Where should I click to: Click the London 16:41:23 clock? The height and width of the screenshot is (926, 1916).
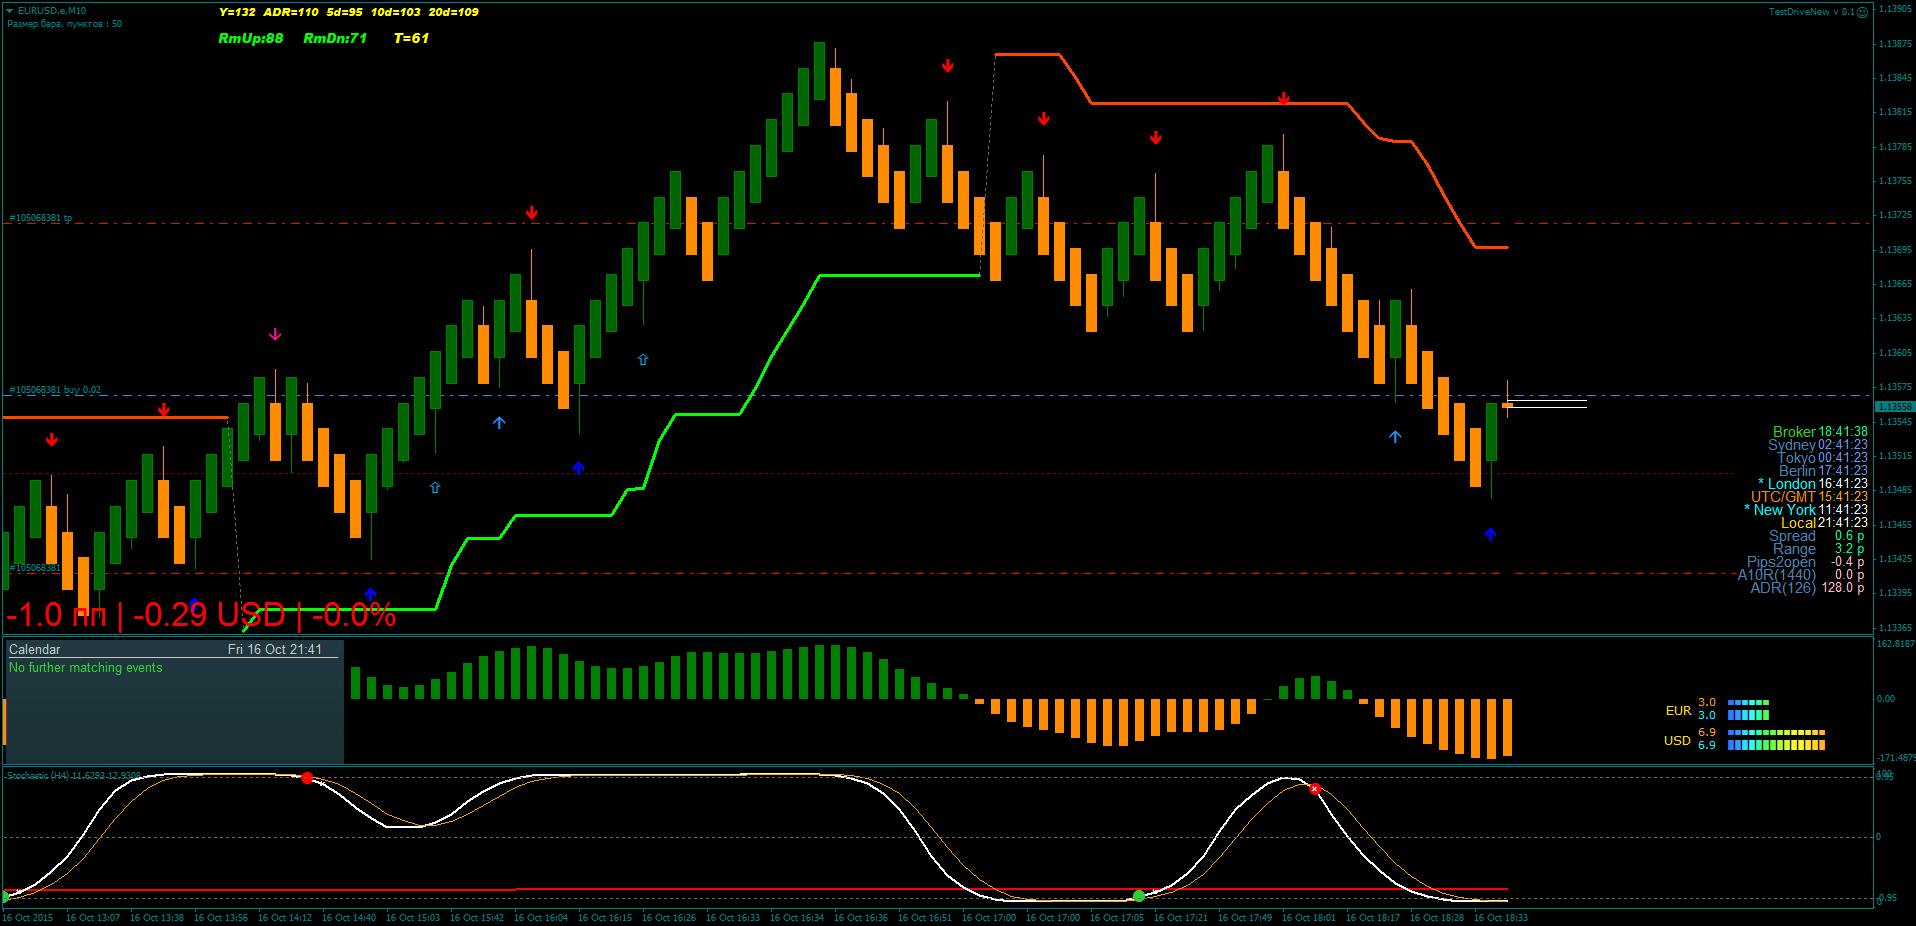tap(1813, 484)
